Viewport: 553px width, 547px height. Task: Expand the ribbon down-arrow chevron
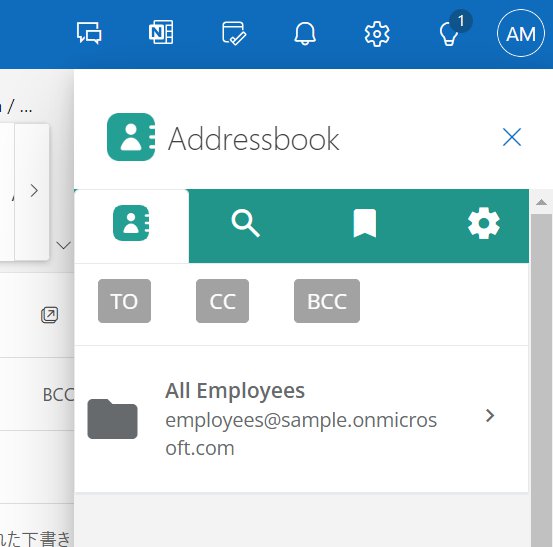point(63,245)
